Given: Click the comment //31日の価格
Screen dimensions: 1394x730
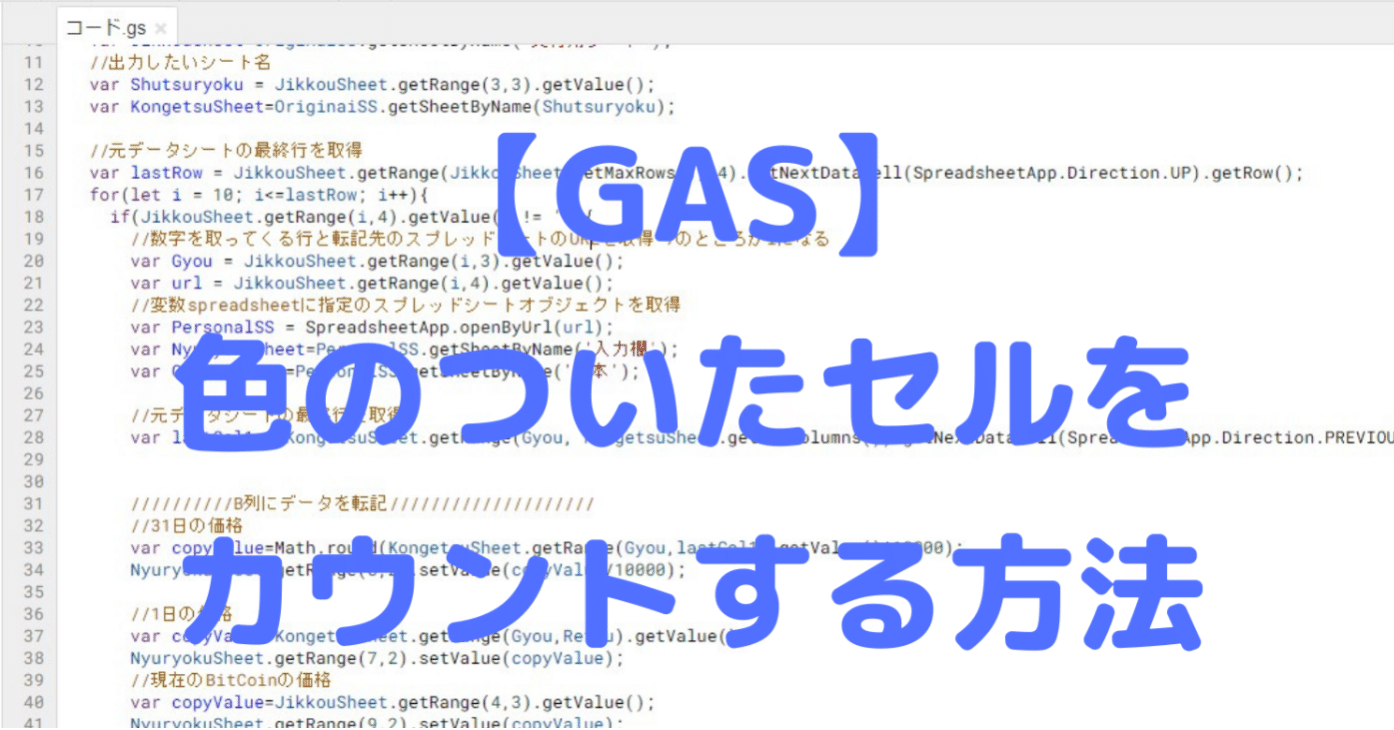Looking at the screenshot, I should [x=186, y=525].
